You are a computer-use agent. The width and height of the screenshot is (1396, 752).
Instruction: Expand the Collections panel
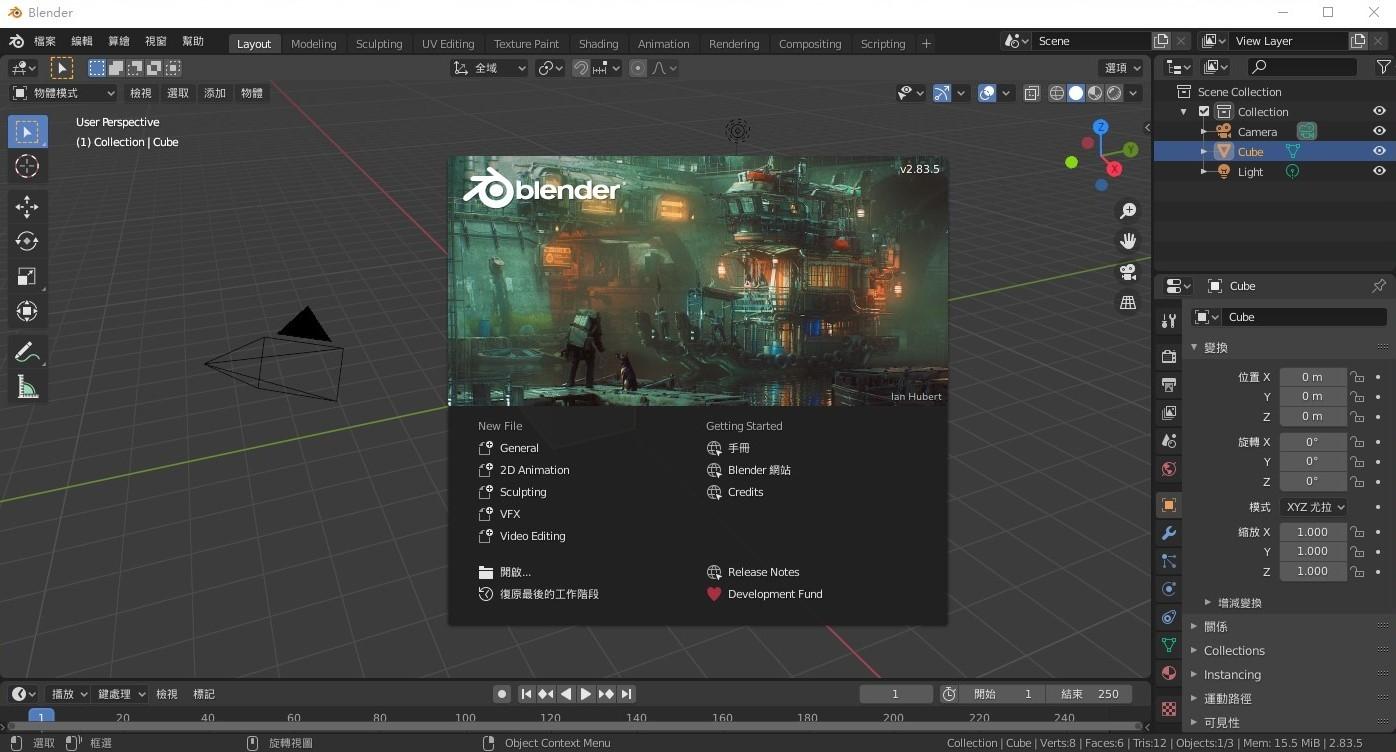click(1234, 650)
